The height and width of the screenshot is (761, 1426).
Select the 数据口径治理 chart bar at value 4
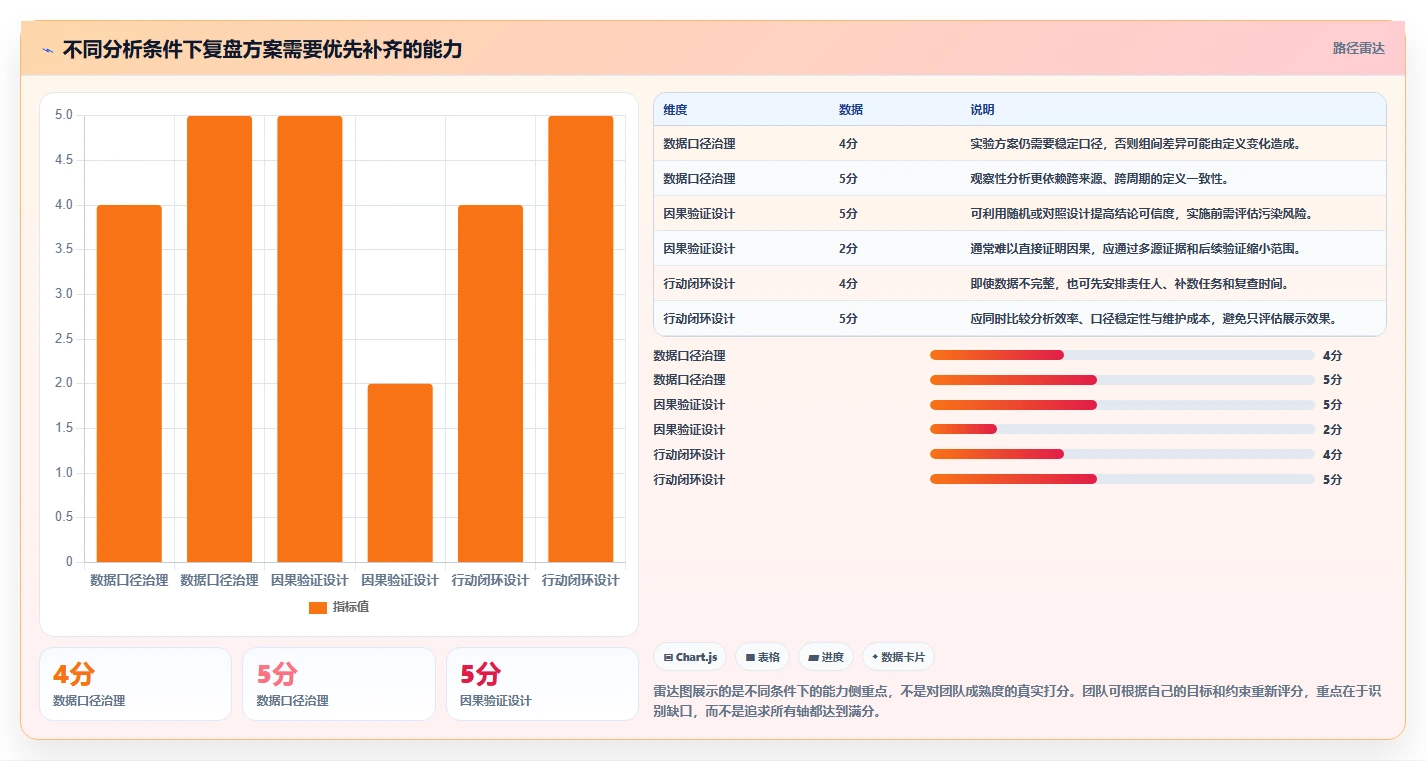[129, 383]
